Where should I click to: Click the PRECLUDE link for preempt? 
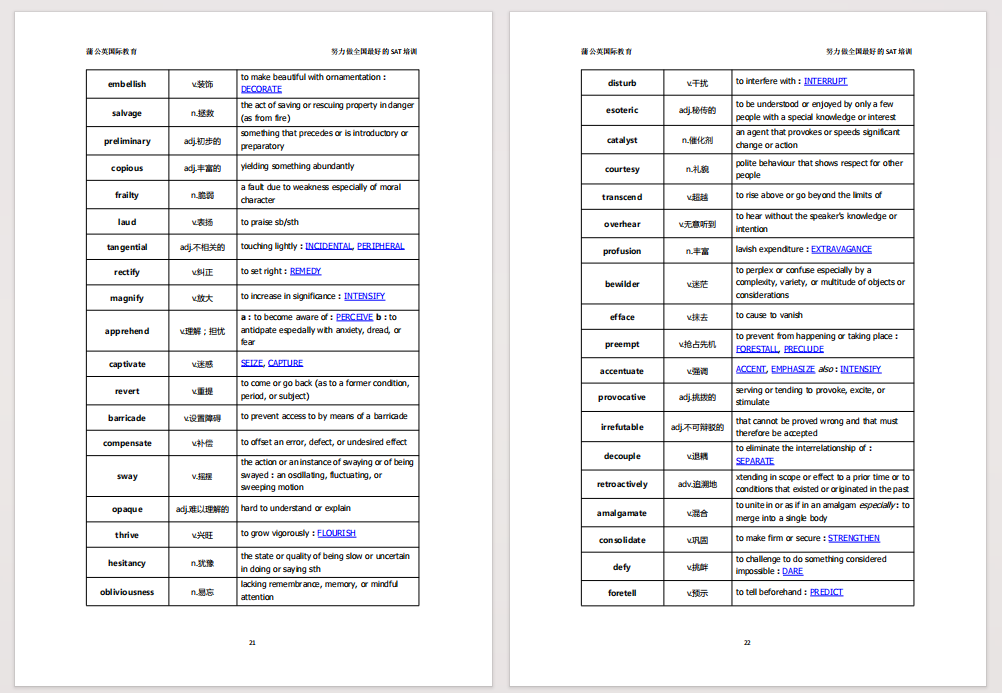(804, 349)
